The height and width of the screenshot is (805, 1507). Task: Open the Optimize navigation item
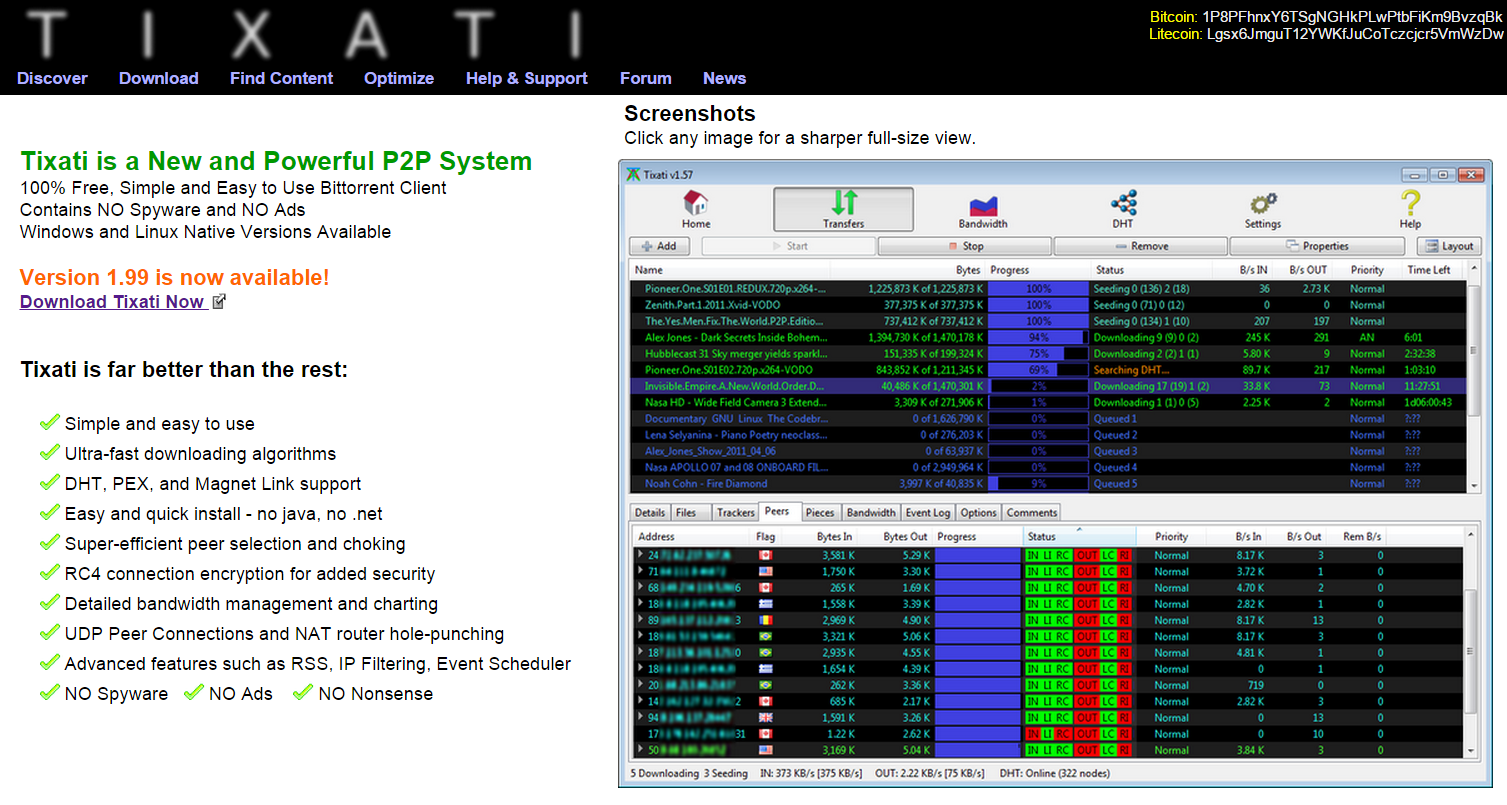(399, 78)
